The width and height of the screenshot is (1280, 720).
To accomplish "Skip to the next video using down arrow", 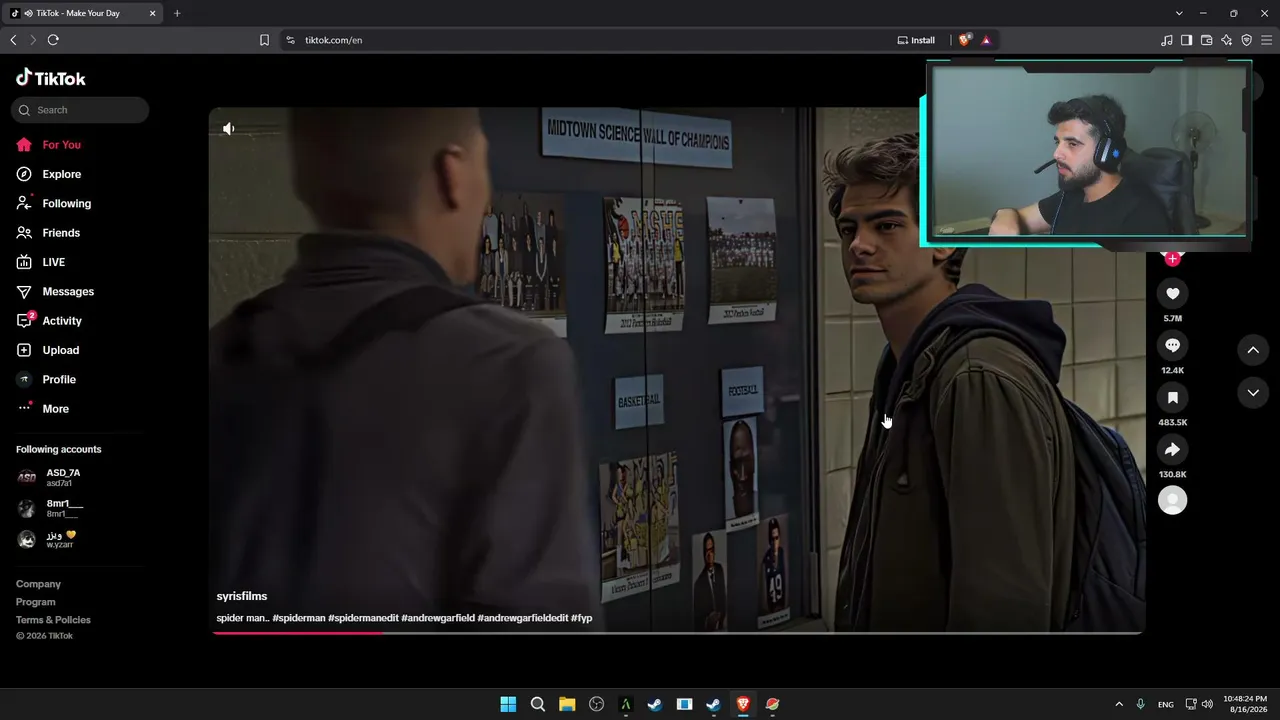I will click(x=1253, y=393).
